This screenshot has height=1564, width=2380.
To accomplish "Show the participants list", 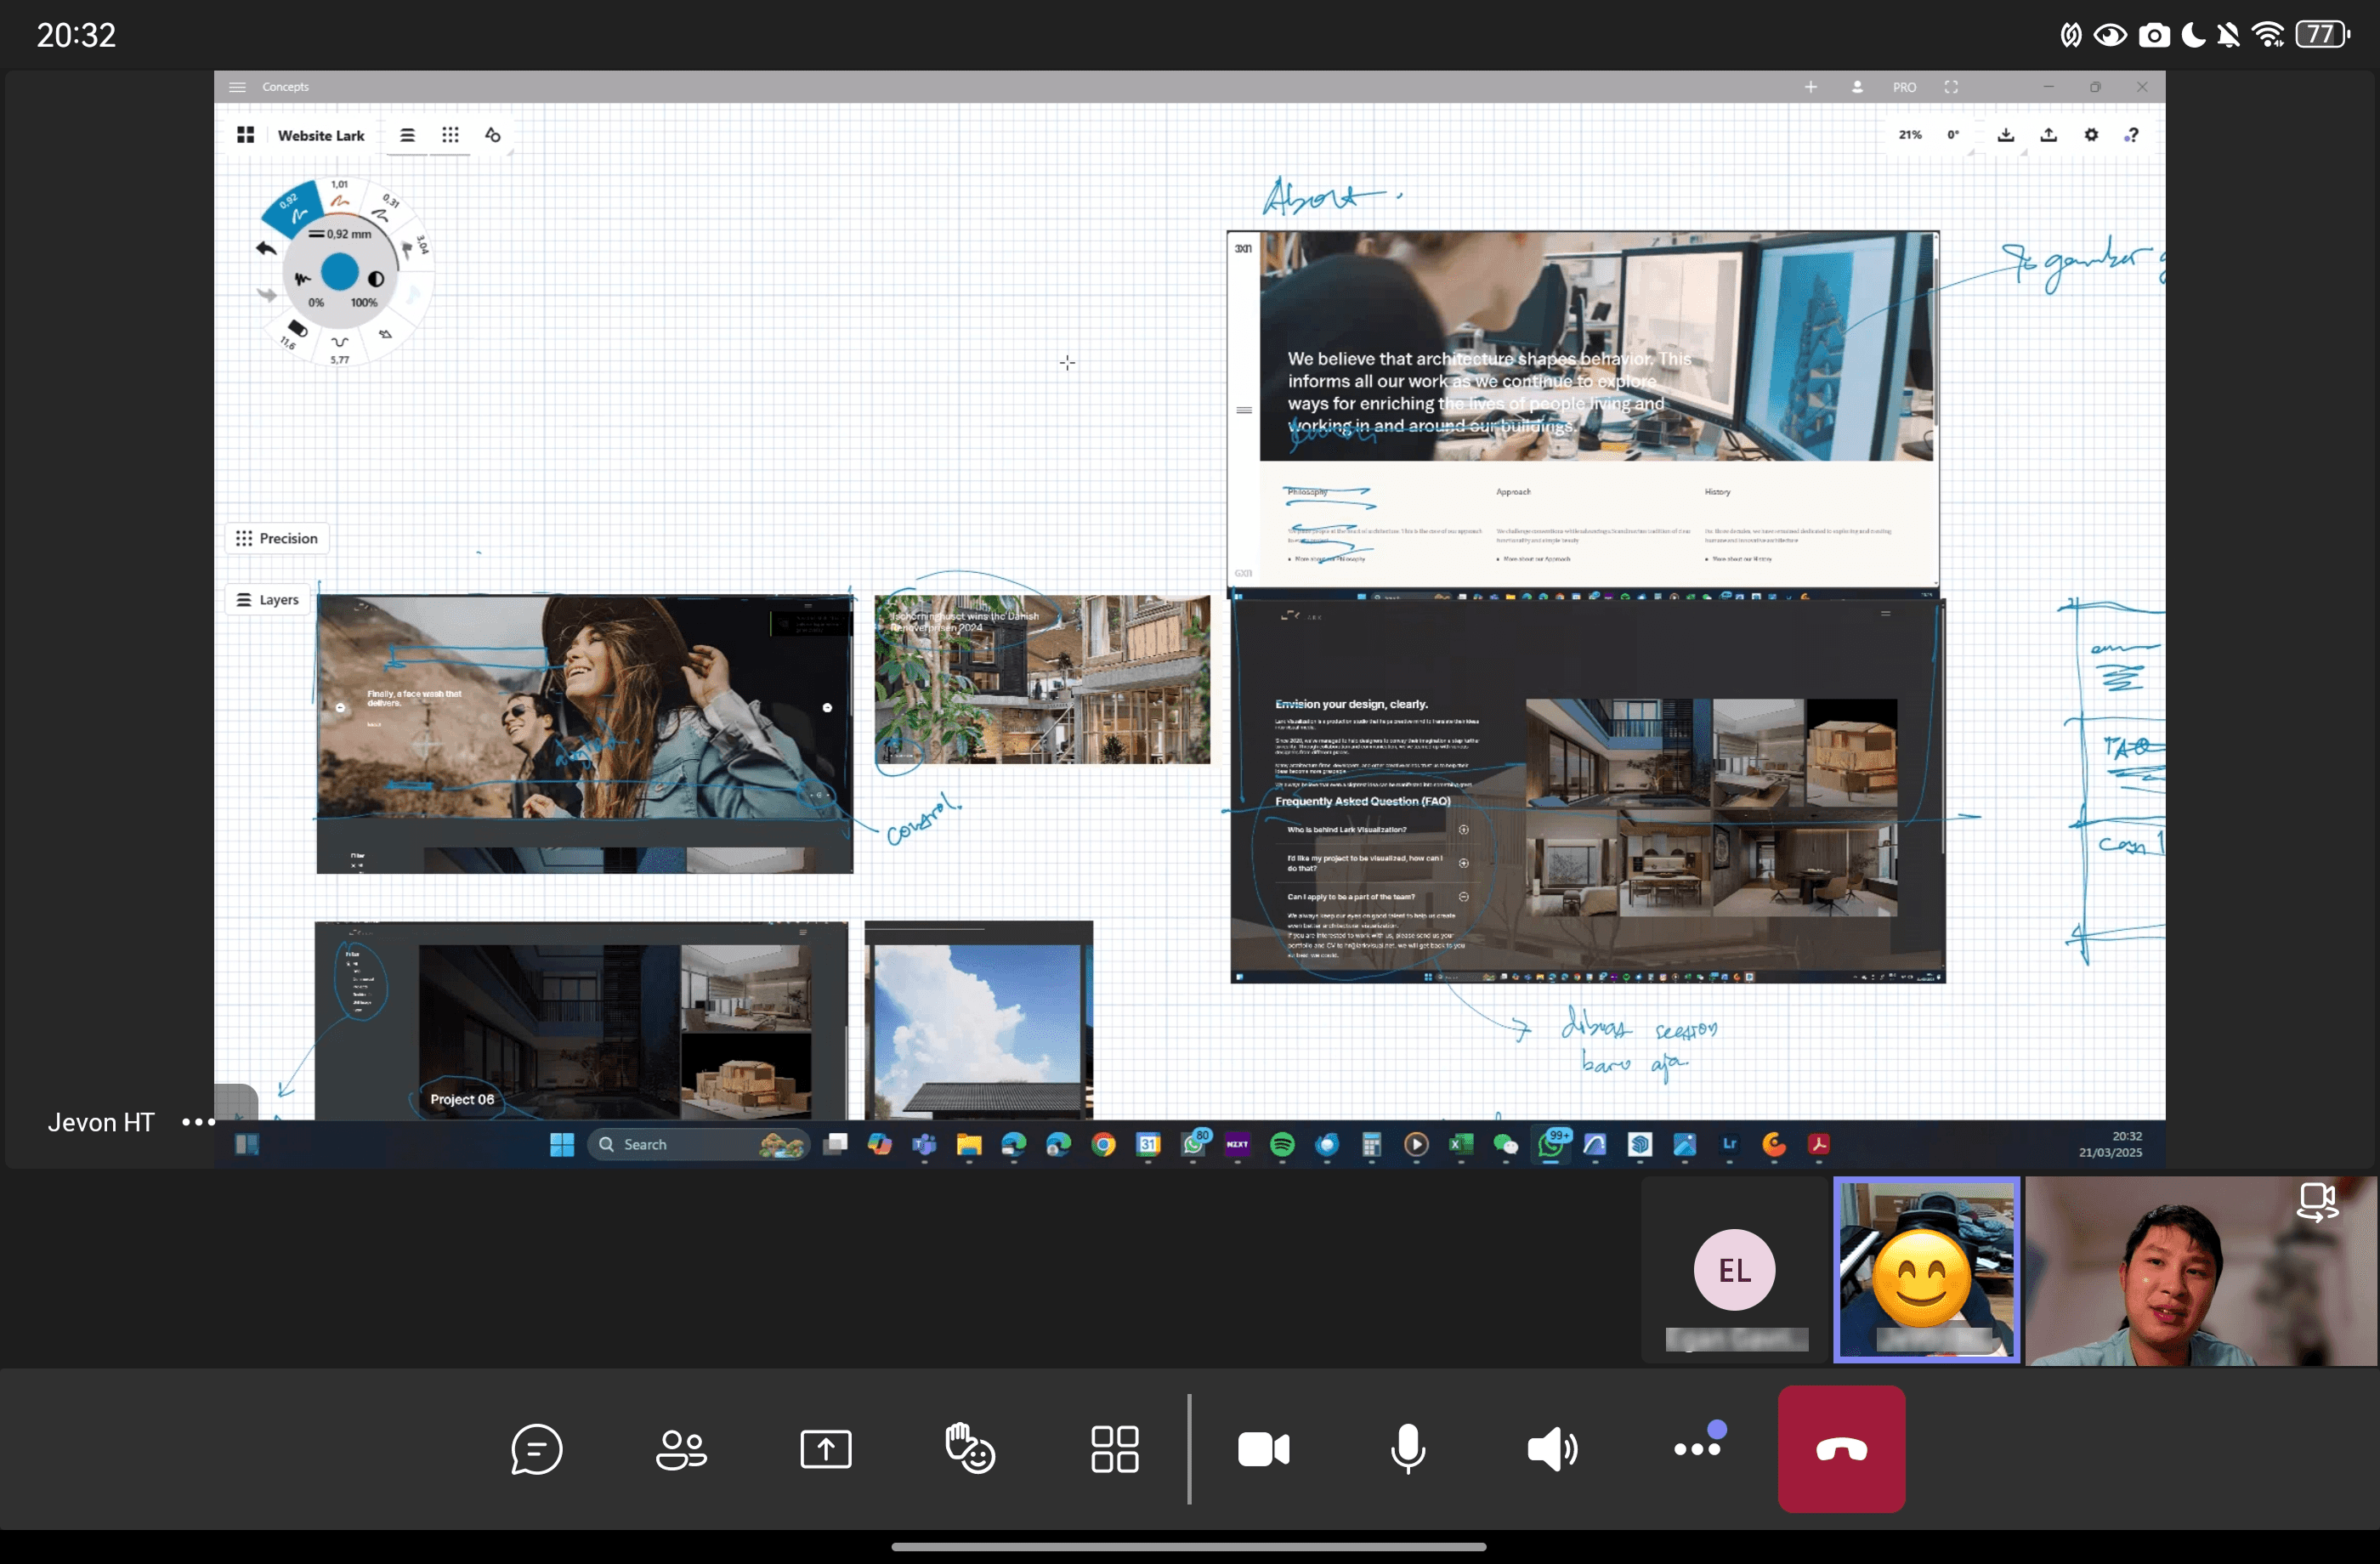I will 681,1449.
